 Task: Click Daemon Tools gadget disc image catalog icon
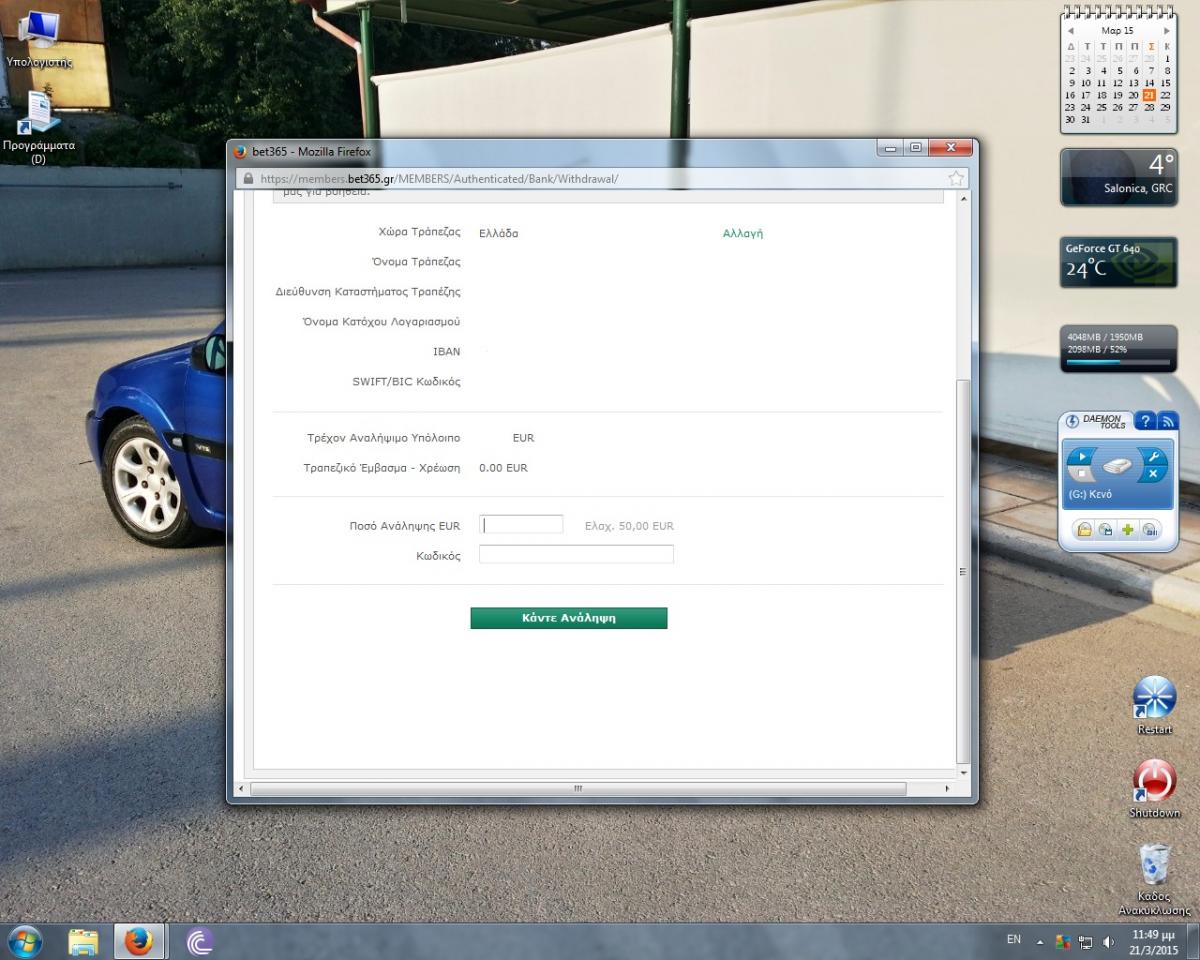pos(1106,529)
